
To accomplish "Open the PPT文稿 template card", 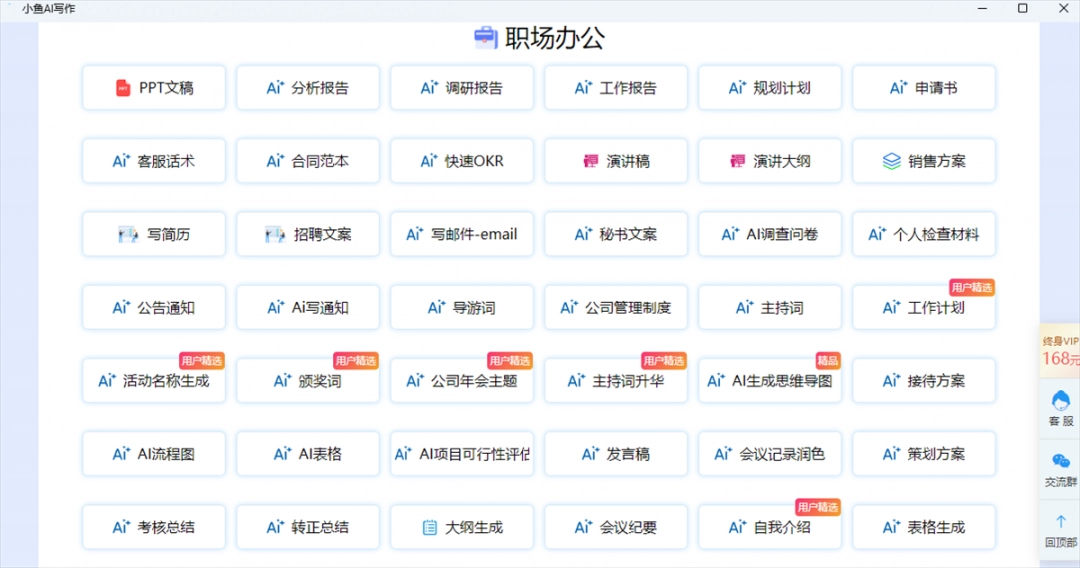I will tap(154, 87).
